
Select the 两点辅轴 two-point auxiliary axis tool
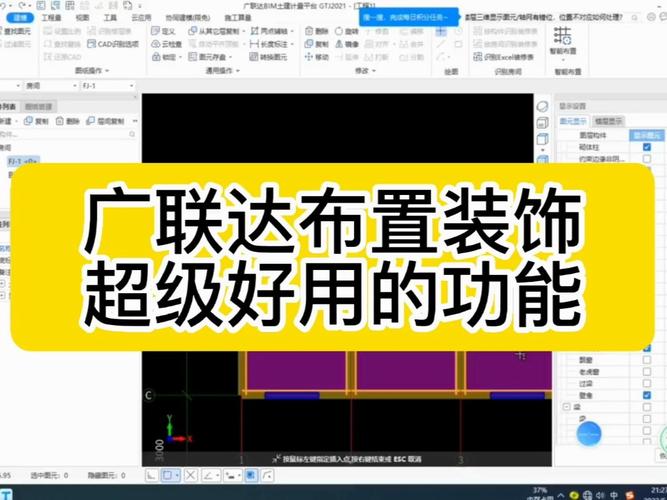(x=269, y=31)
